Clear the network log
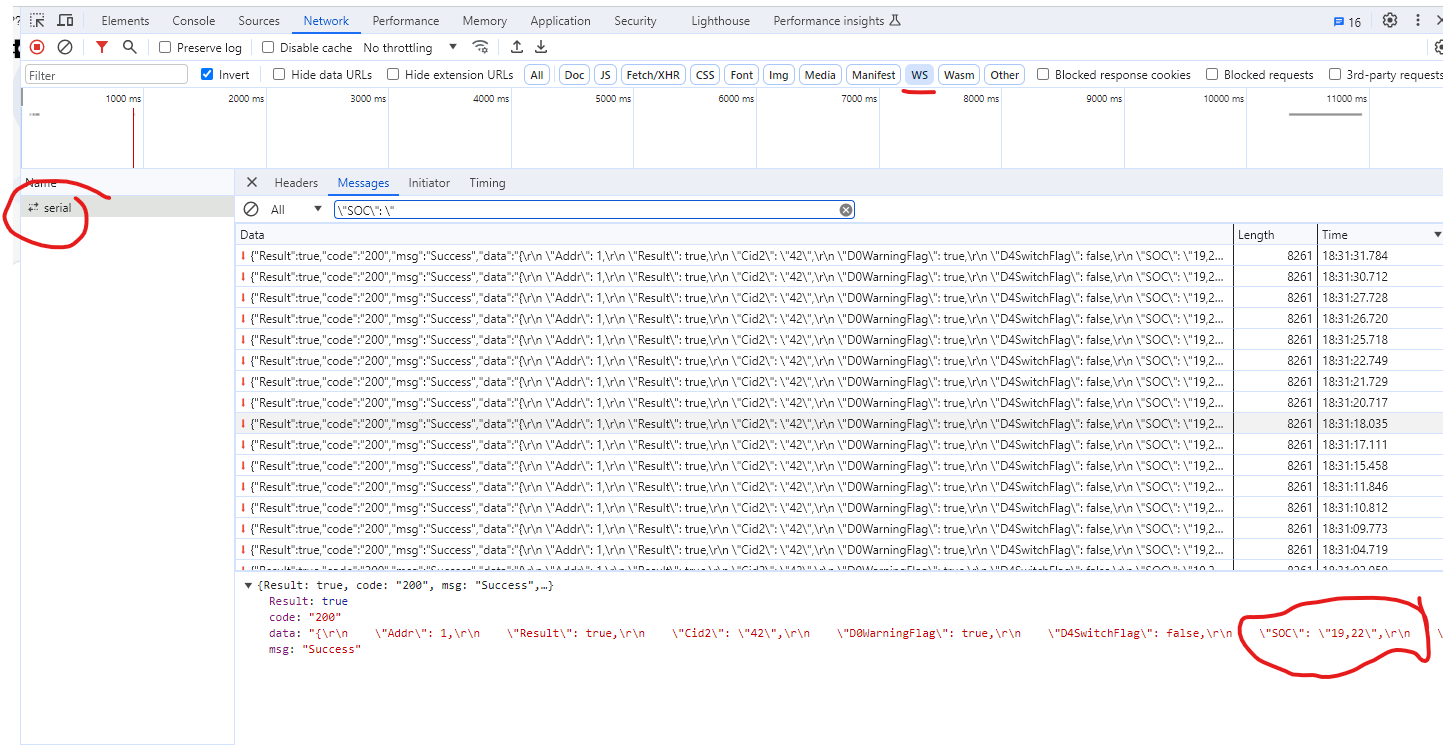Image resolution: width=1443 pixels, height=745 pixels. (65, 47)
